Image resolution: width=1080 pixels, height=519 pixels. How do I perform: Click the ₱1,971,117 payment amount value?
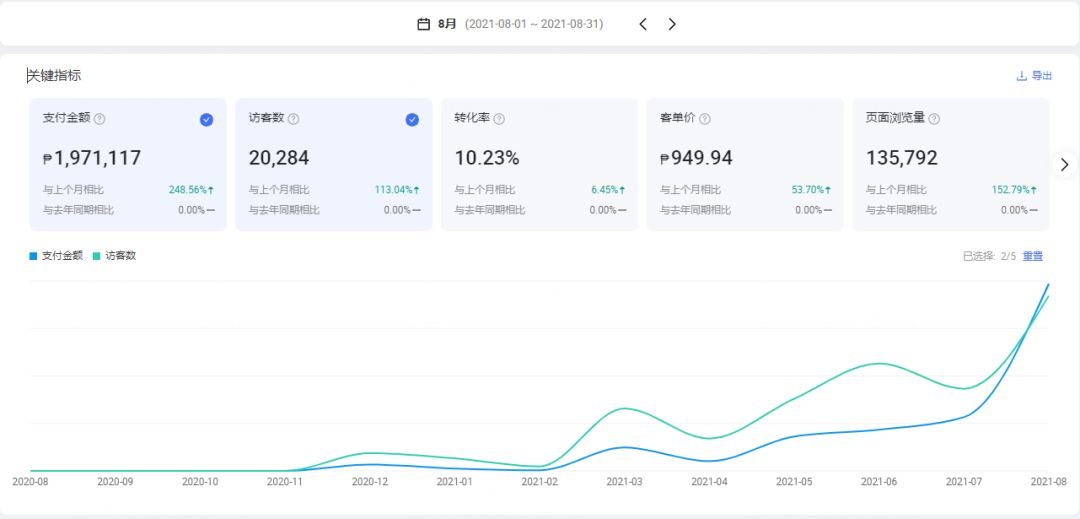click(x=92, y=158)
